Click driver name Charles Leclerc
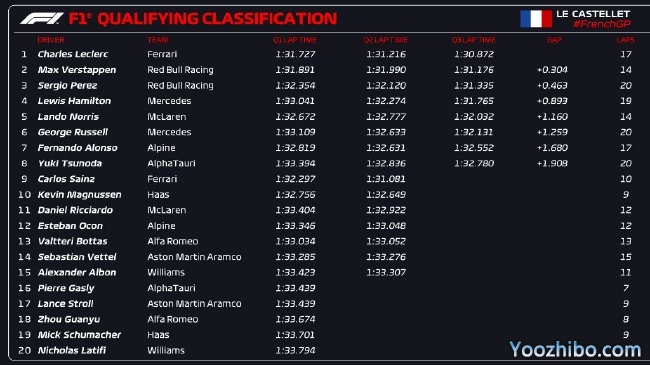 pos(73,54)
